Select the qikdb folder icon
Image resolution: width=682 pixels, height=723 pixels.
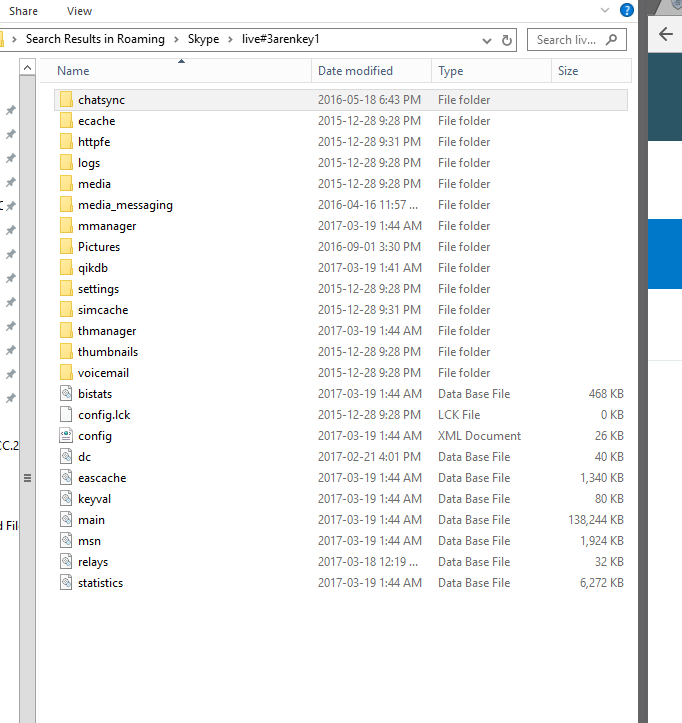point(66,267)
